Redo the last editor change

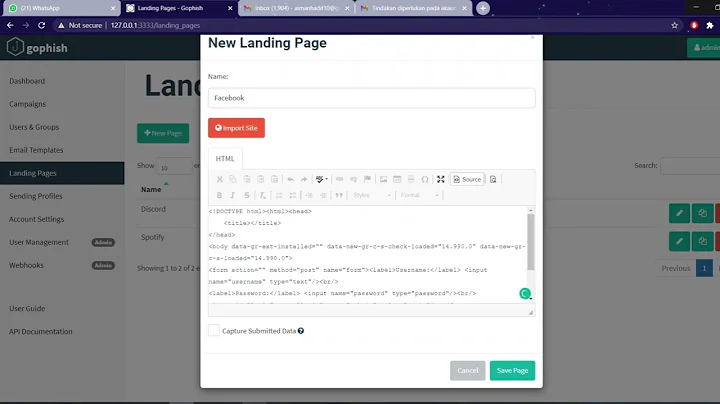click(x=304, y=180)
